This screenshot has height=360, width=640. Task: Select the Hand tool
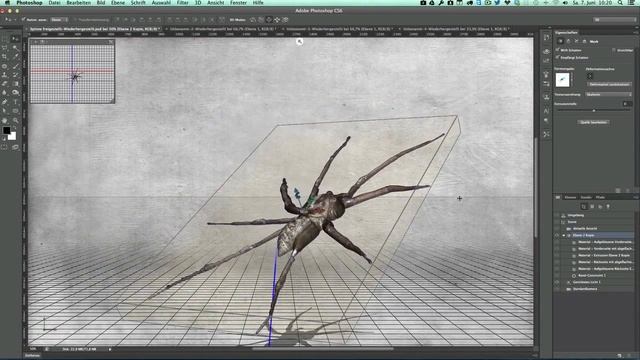pyautogui.click(x=4, y=120)
